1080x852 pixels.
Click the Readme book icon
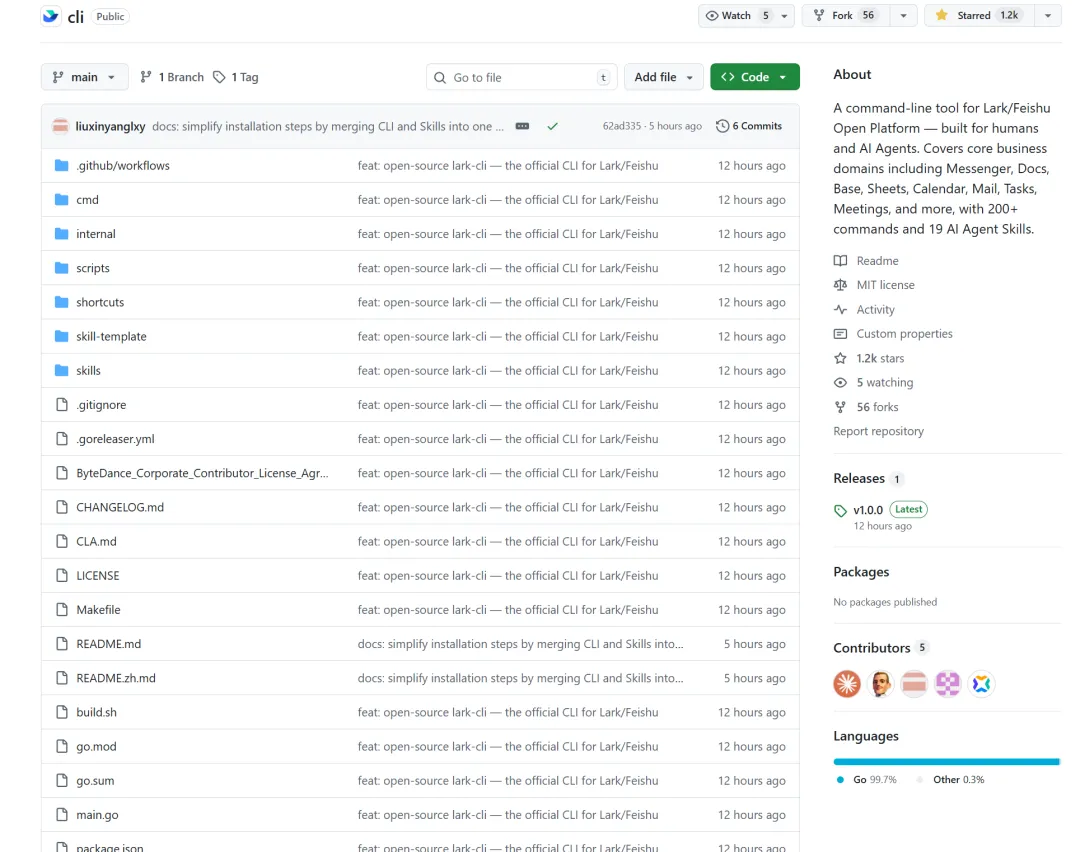[840, 260]
